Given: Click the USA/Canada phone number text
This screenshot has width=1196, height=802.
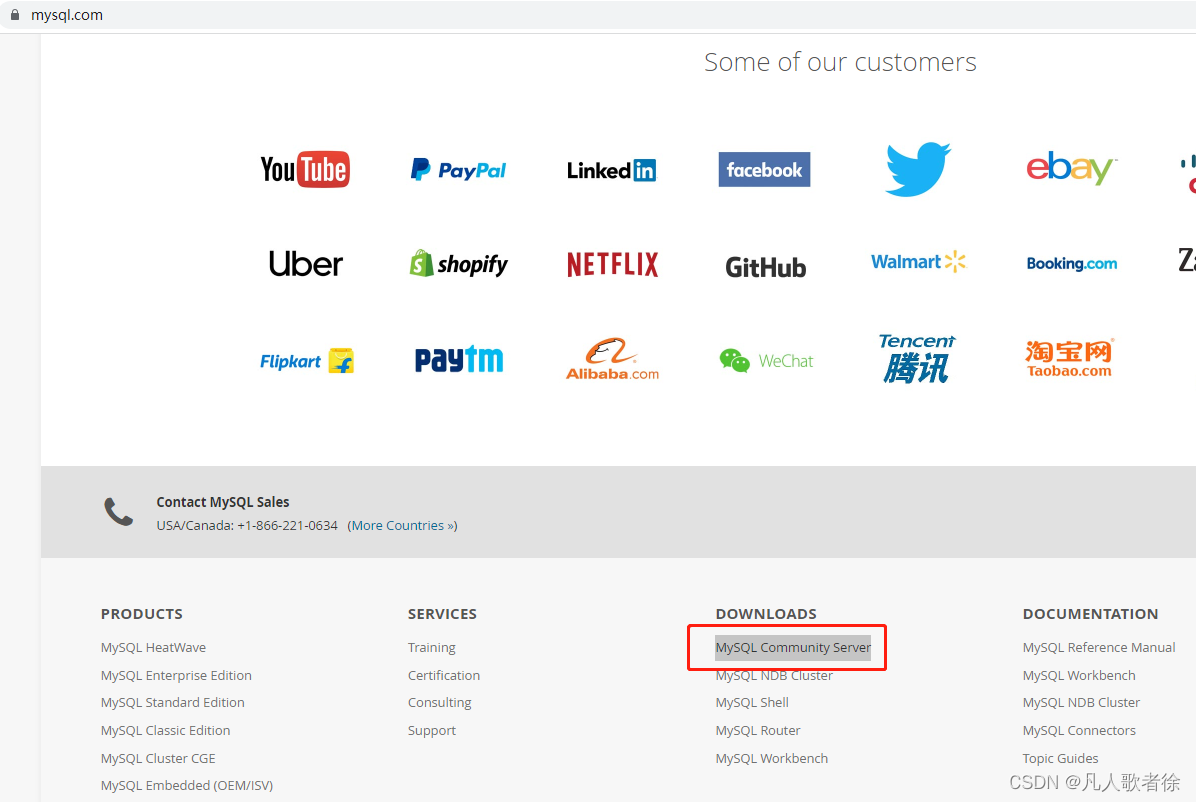Looking at the screenshot, I should (247, 526).
